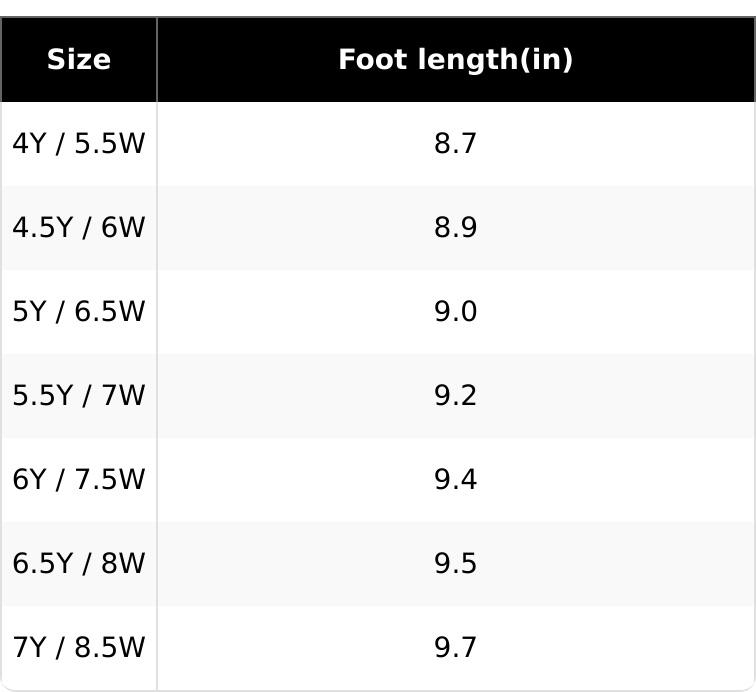
Task: Click the 8.5W text in last row
Action: click(x=109, y=647)
